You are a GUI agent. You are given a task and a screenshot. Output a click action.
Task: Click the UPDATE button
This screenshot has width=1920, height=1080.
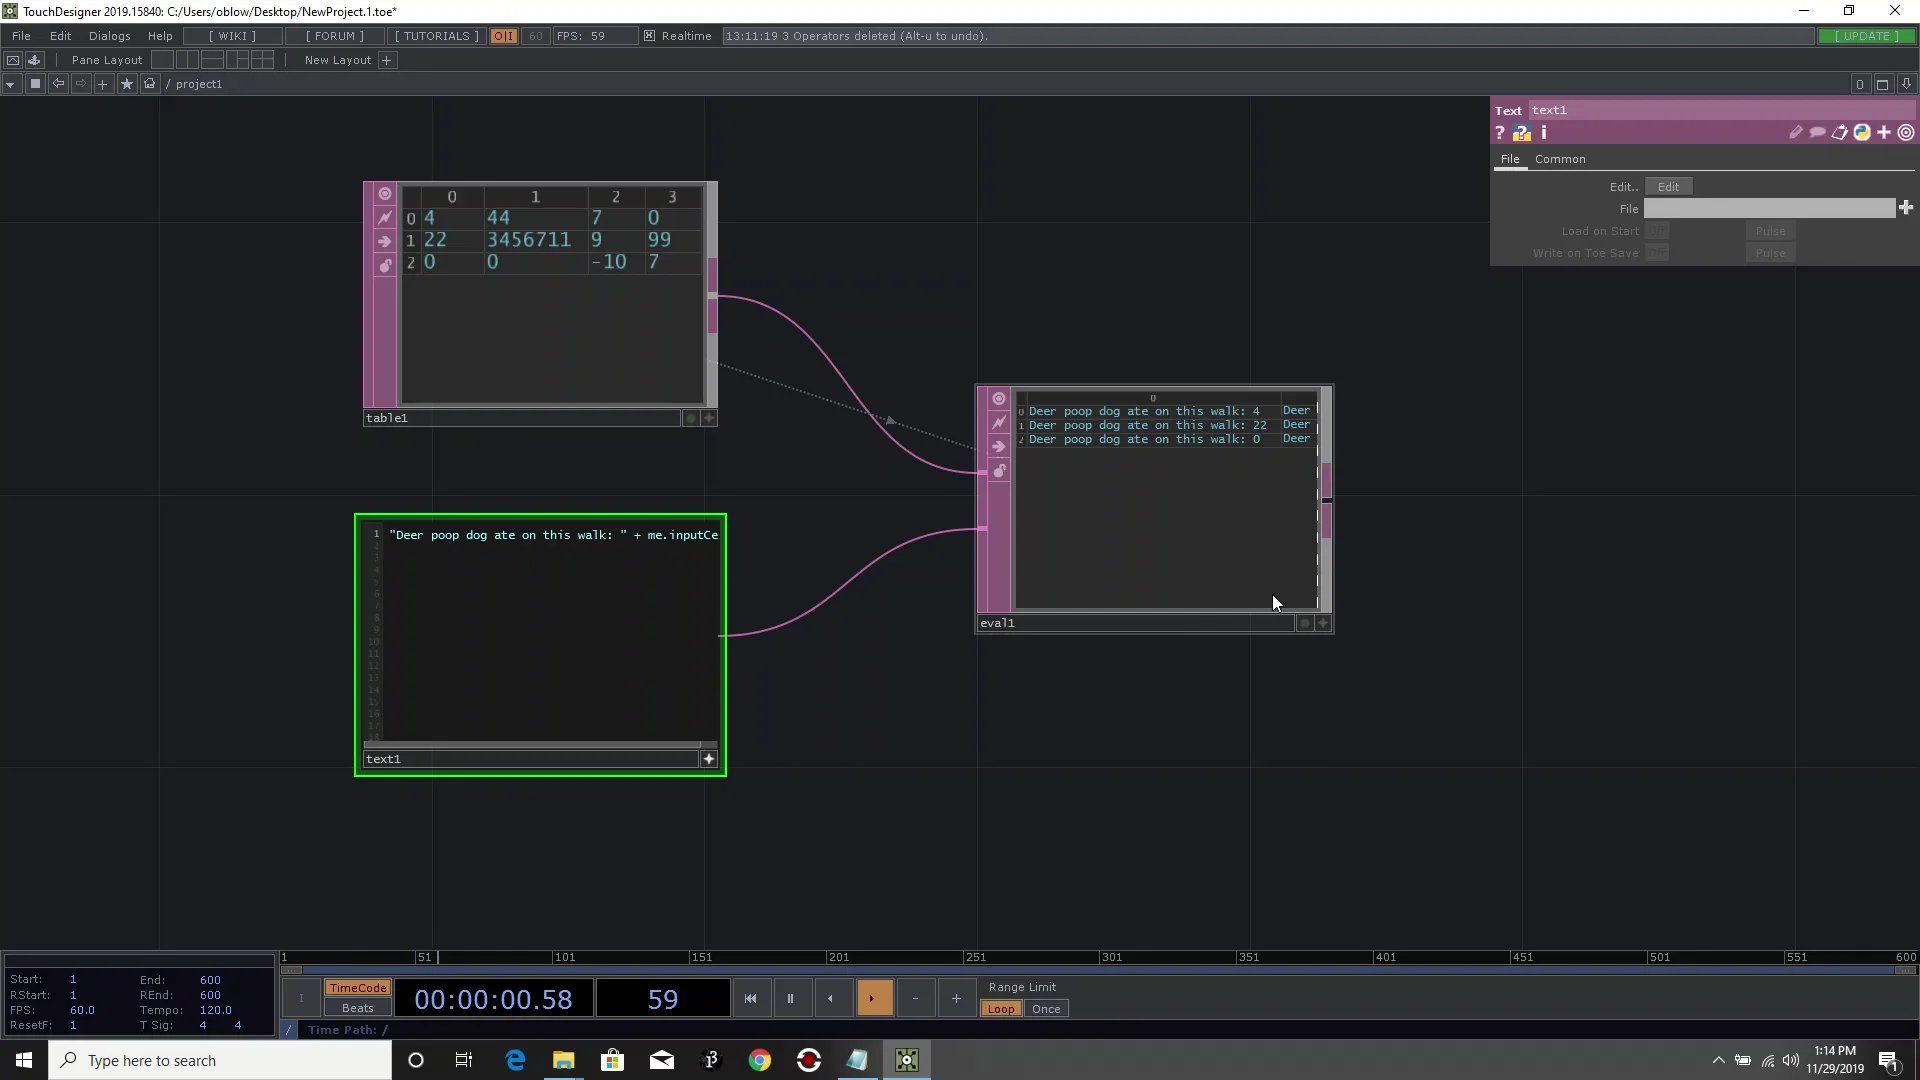pyautogui.click(x=1866, y=36)
